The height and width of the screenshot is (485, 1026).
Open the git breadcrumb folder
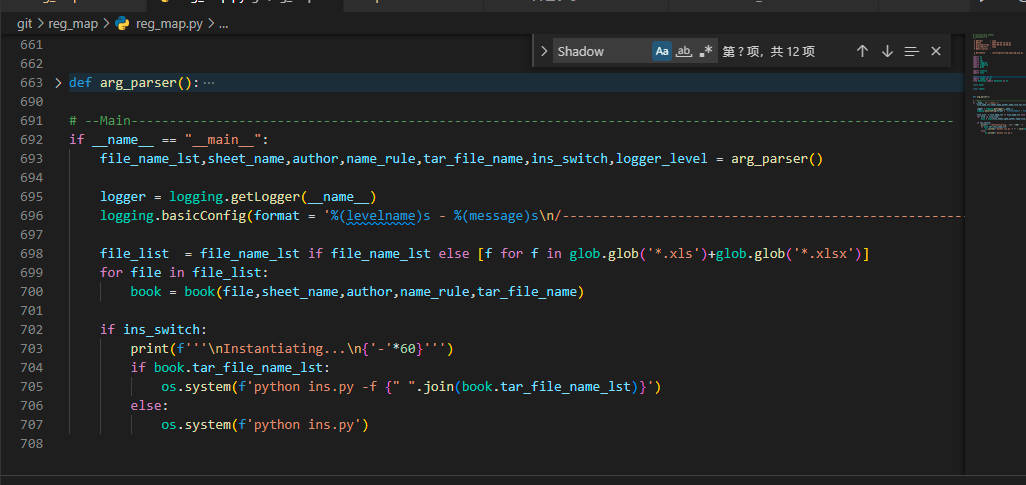(25, 24)
